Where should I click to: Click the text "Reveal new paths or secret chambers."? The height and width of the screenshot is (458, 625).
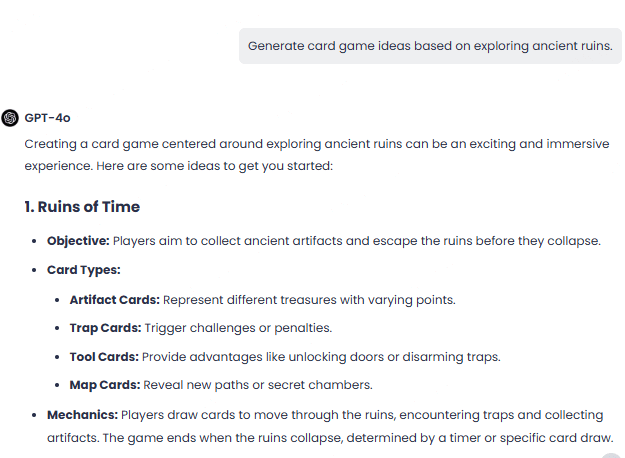click(x=258, y=385)
